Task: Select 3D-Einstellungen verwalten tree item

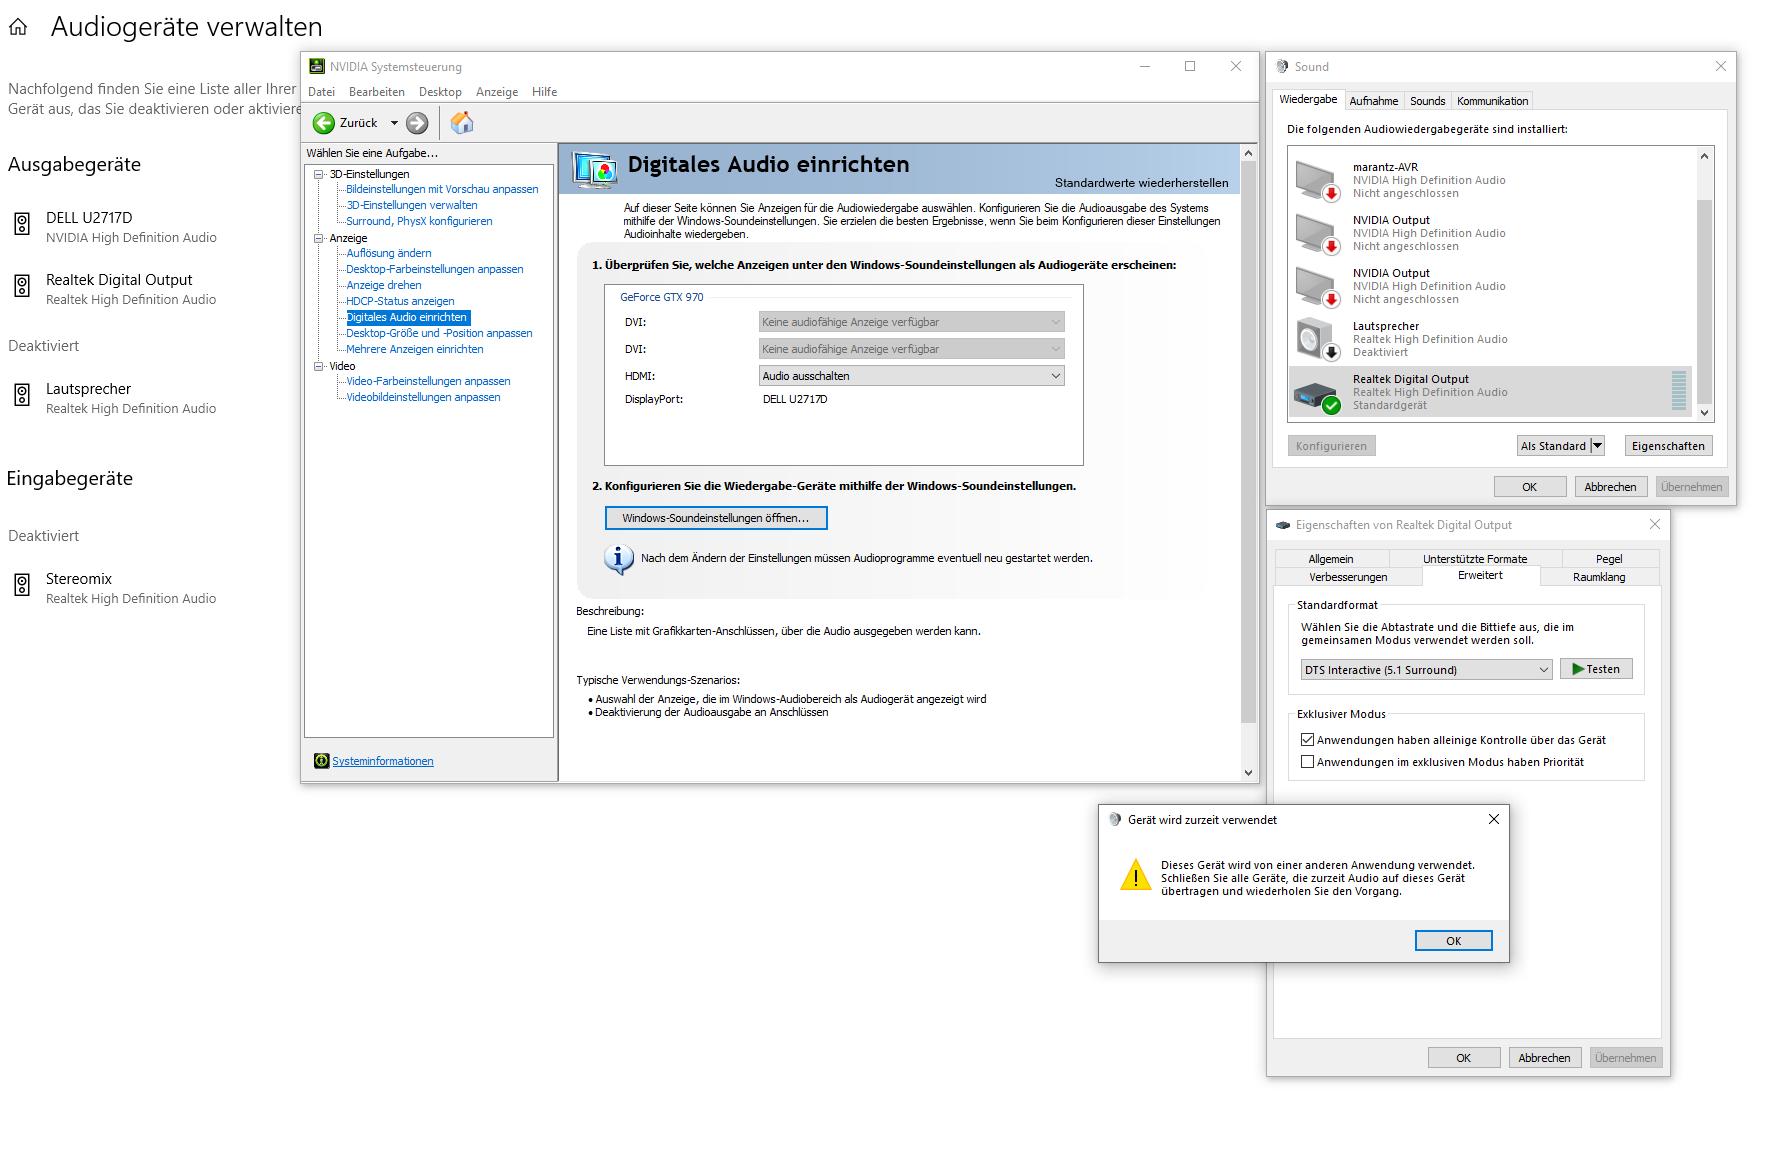Action: click(412, 205)
